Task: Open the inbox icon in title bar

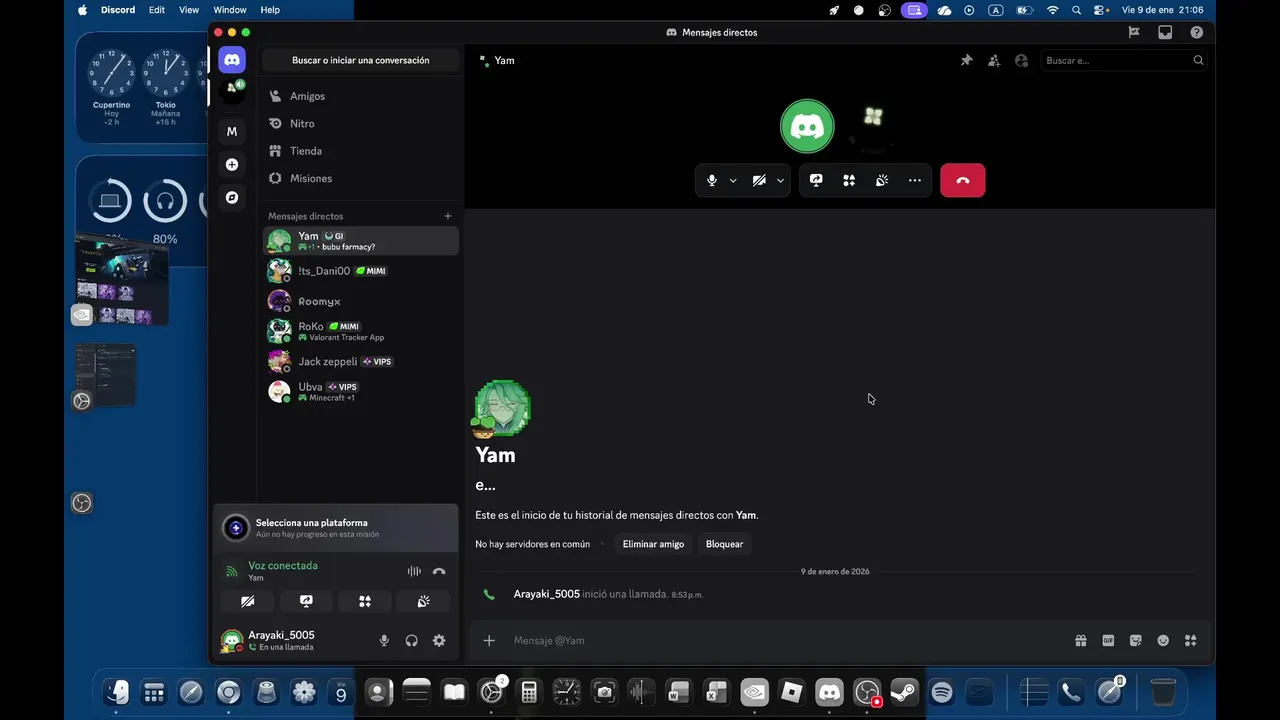Action: coord(1165,32)
